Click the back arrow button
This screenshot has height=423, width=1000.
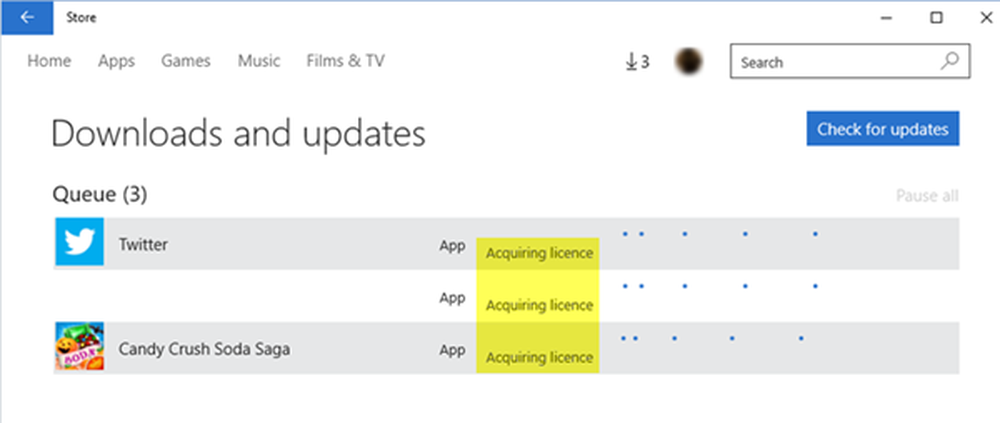click(27, 17)
